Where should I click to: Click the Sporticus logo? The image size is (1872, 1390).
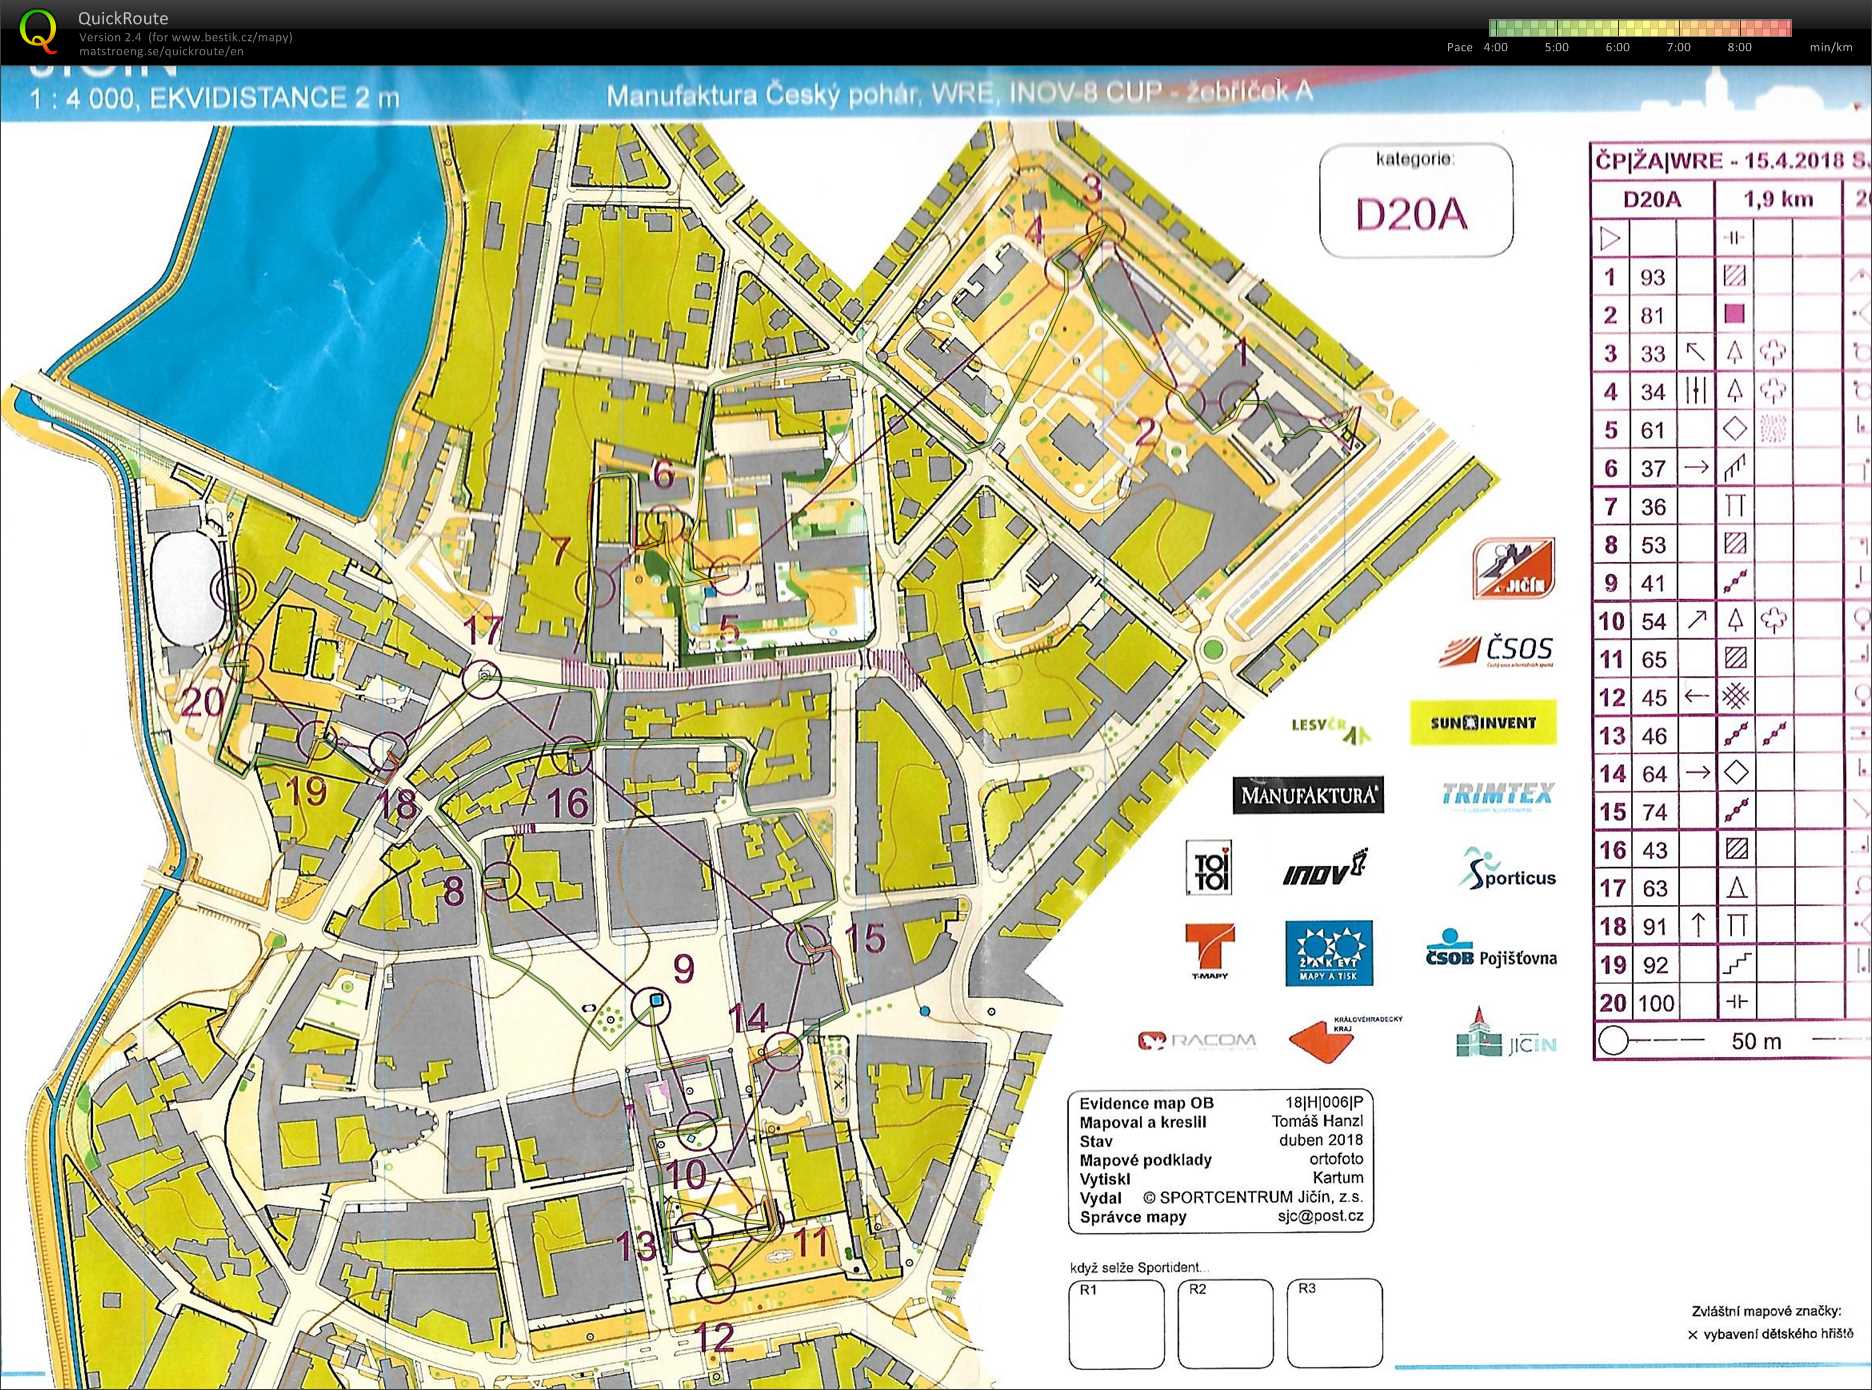1507,870
